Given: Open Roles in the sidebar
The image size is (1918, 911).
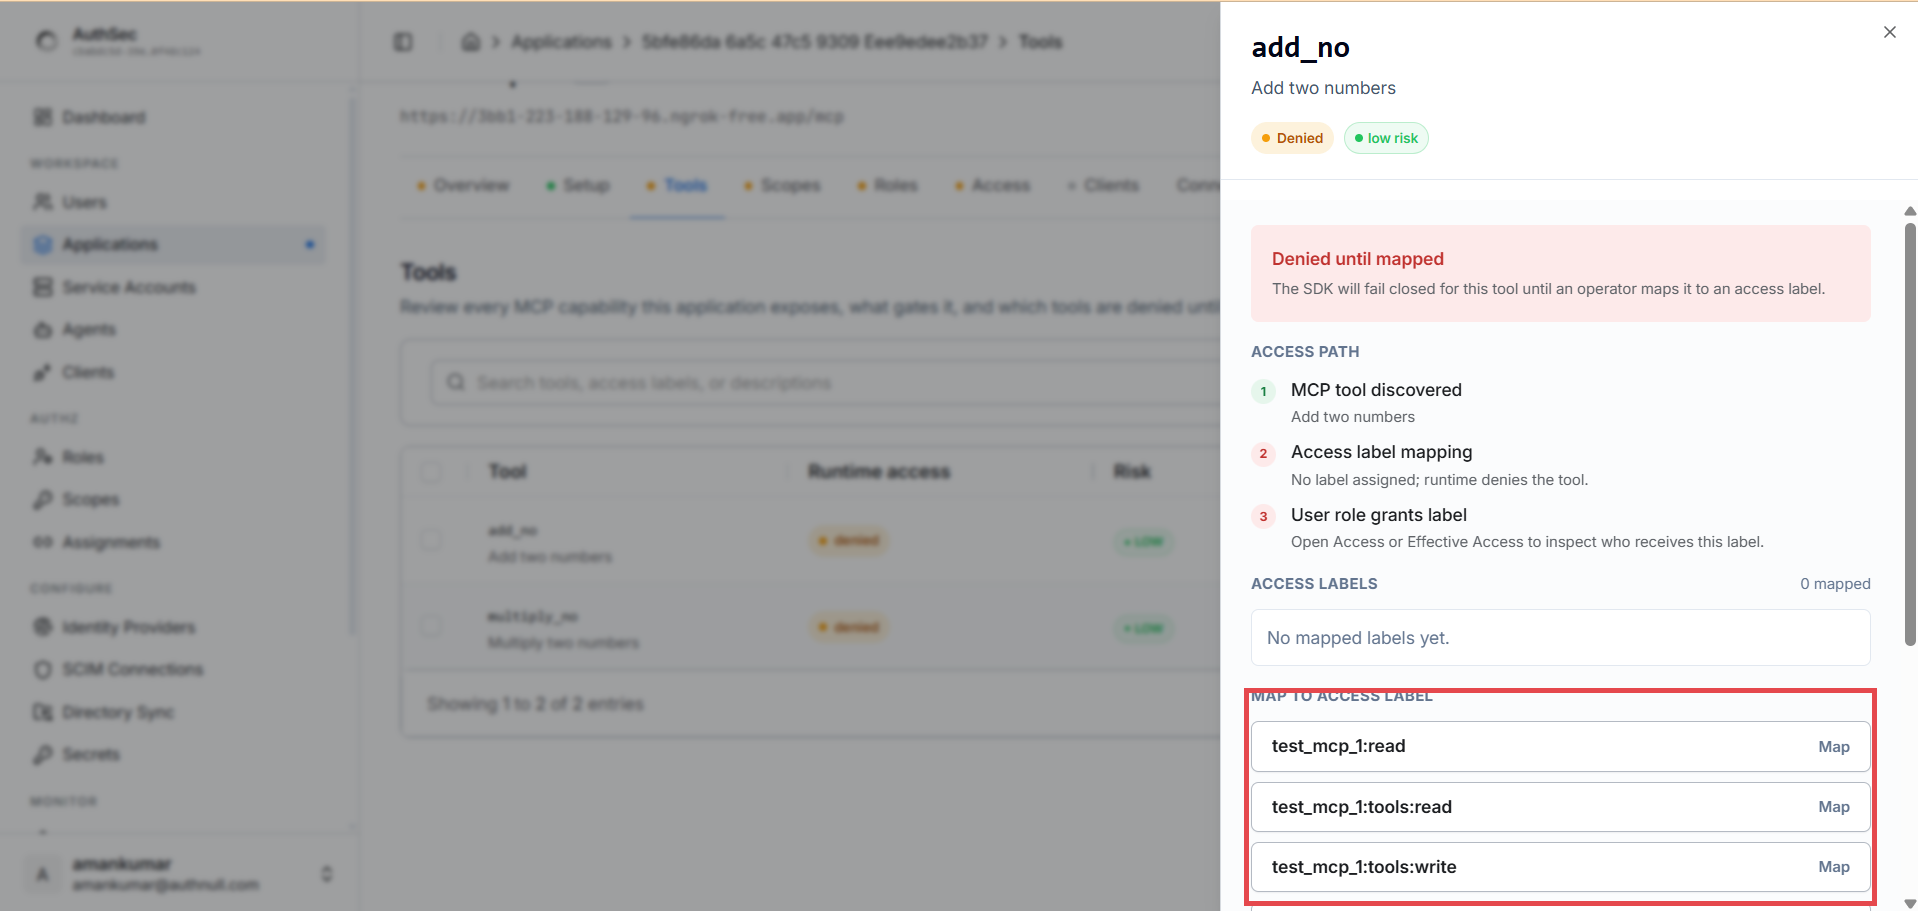Looking at the screenshot, I should tap(68, 457).
